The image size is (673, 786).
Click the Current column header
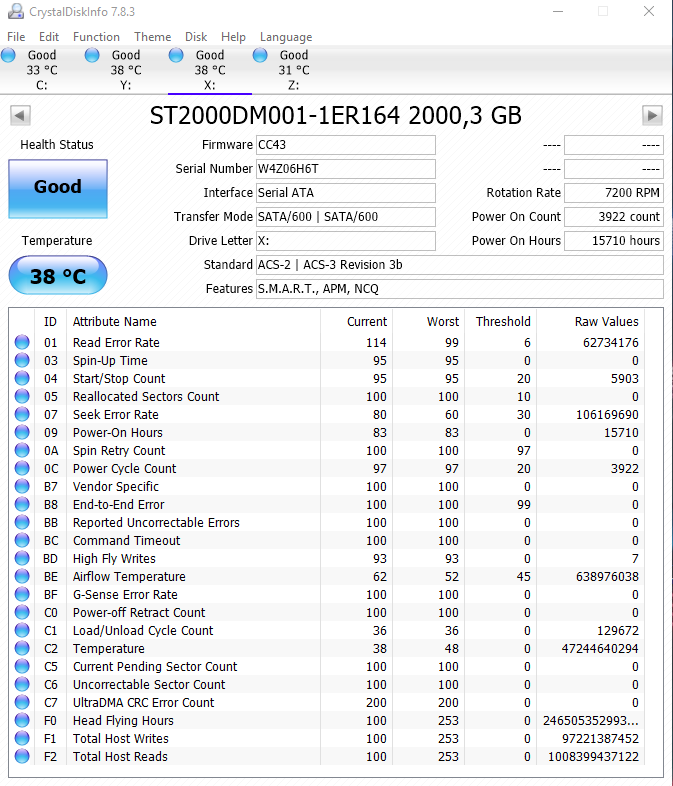click(x=367, y=321)
